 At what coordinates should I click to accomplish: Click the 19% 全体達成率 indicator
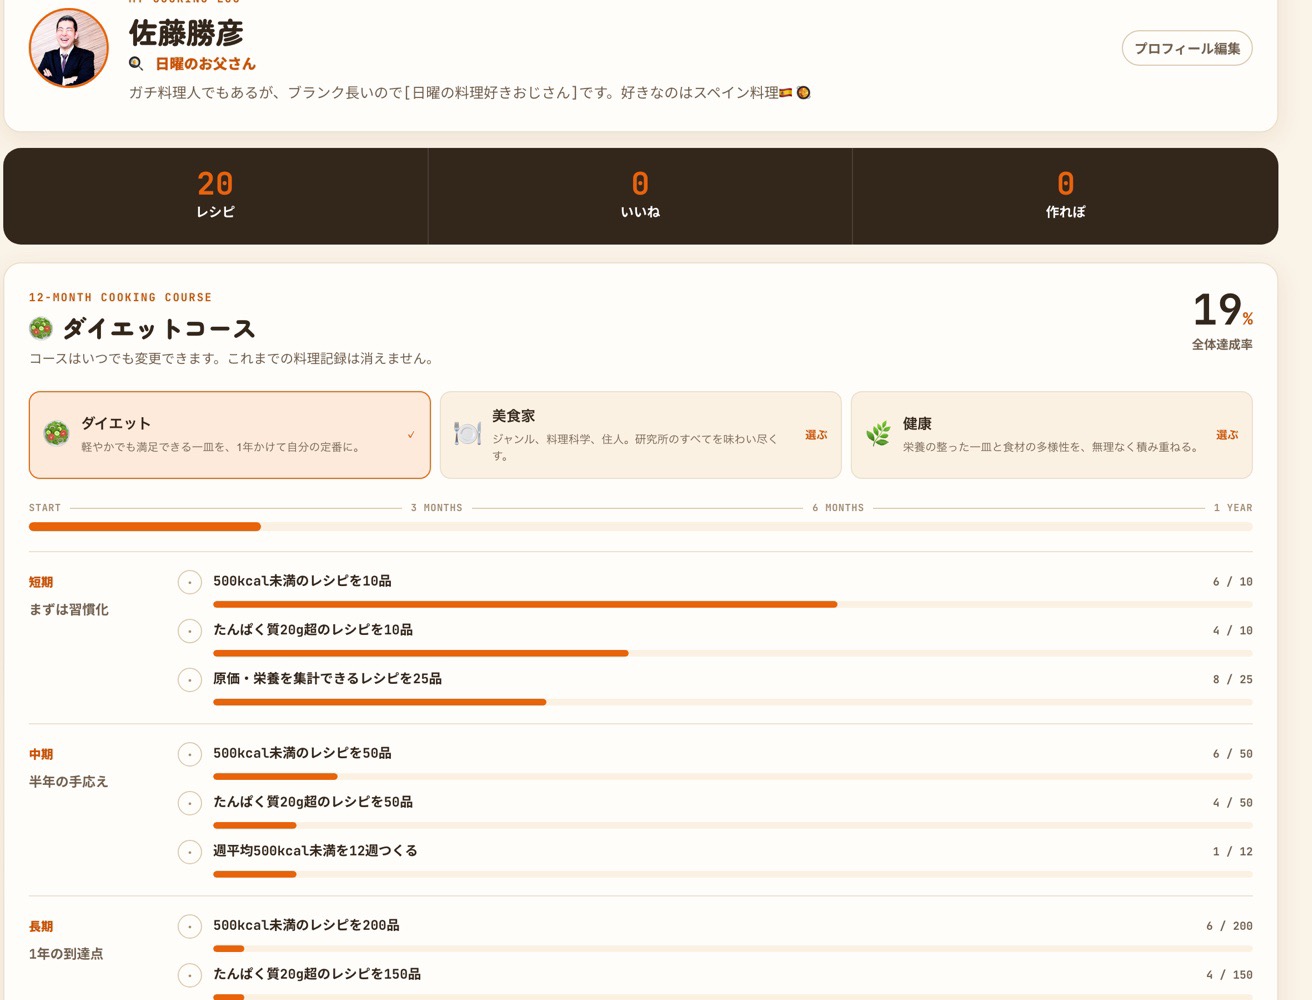coord(1222,320)
